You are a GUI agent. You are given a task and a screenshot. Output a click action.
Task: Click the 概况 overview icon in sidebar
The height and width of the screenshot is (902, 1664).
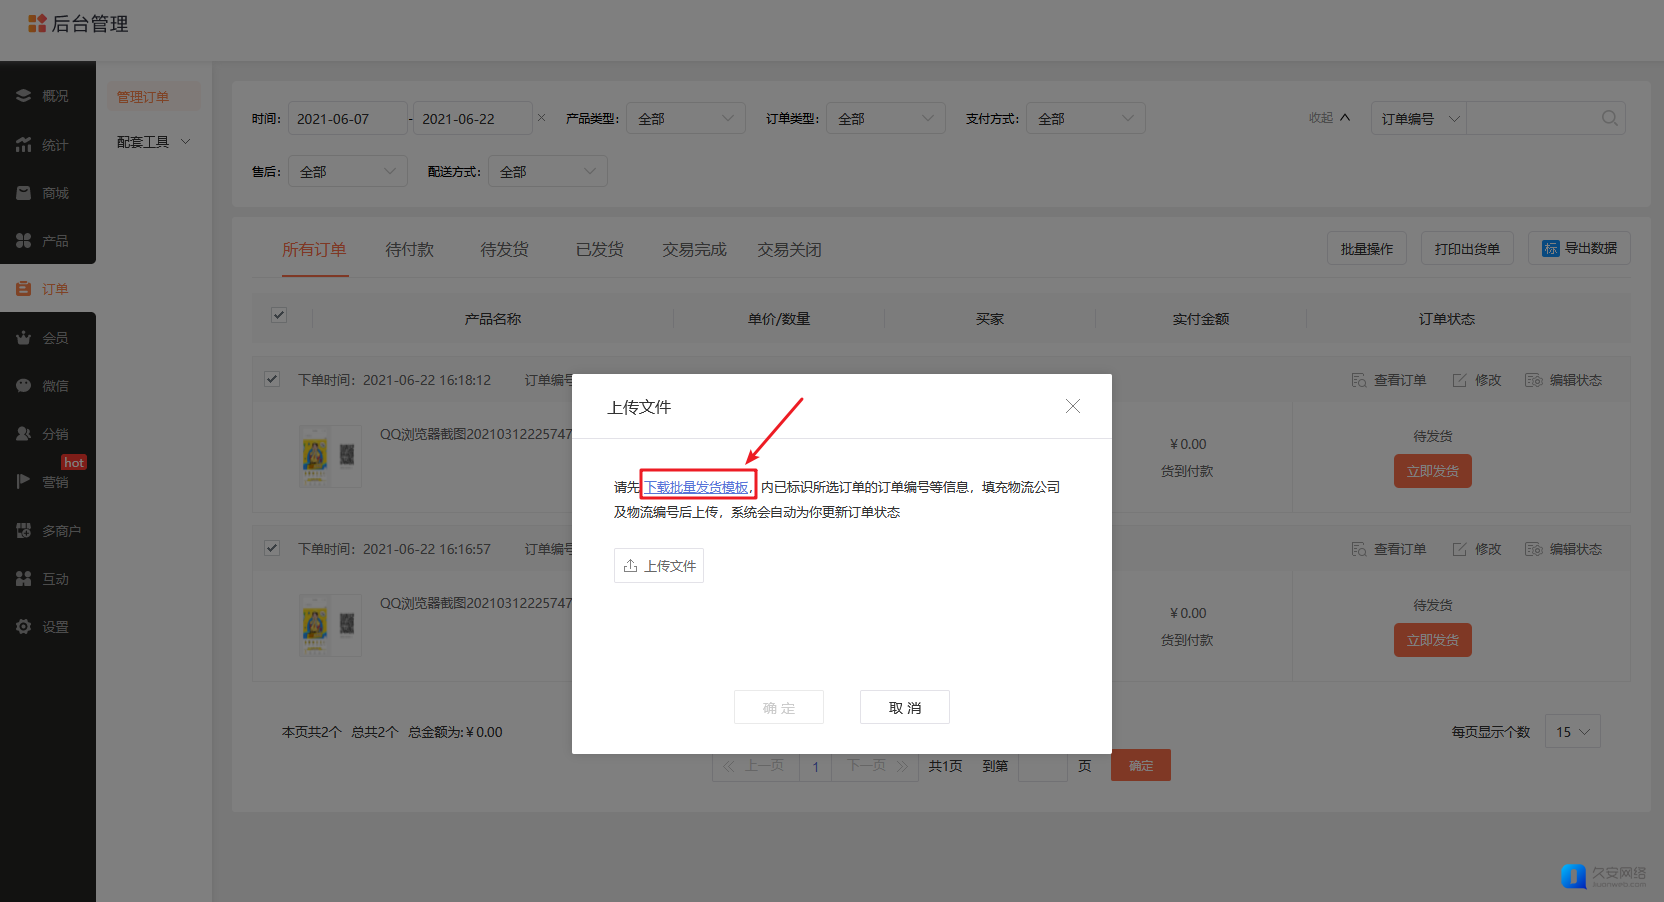point(24,96)
